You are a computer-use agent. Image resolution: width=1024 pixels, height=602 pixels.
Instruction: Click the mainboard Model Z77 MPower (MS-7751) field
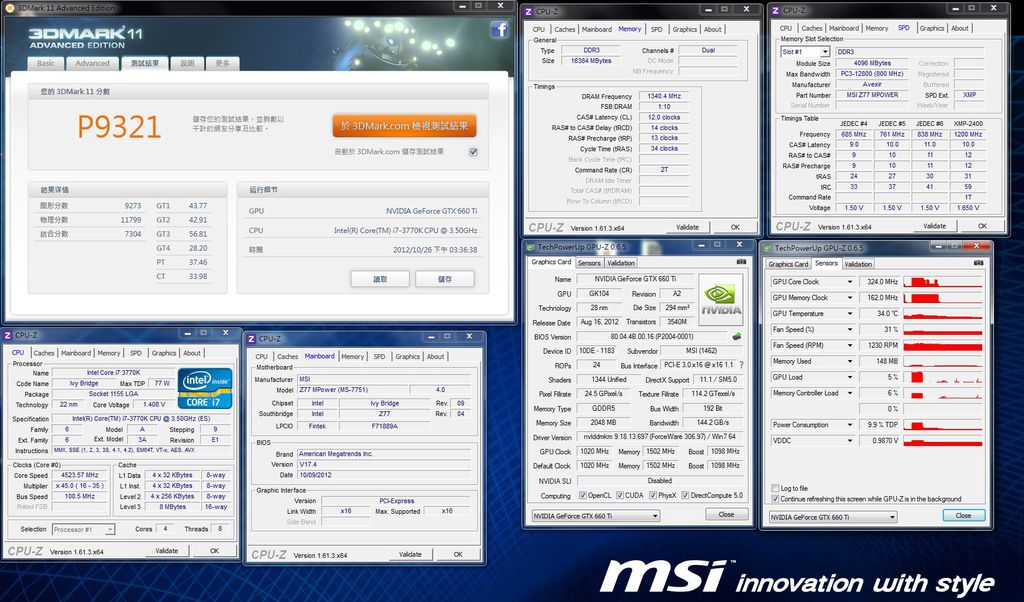353,390
